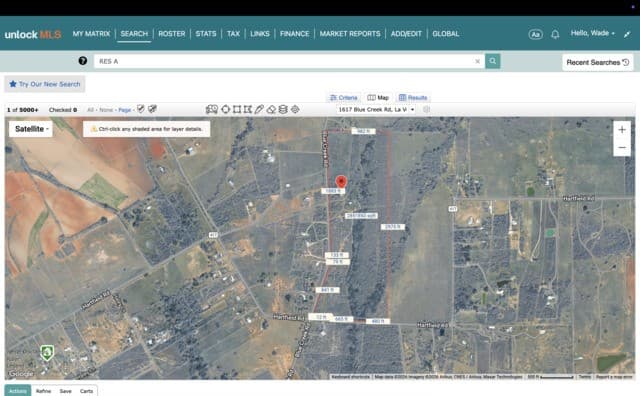The height and width of the screenshot is (396, 640).
Task: Select the draw radius circle tool
Action: pyautogui.click(x=225, y=109)
